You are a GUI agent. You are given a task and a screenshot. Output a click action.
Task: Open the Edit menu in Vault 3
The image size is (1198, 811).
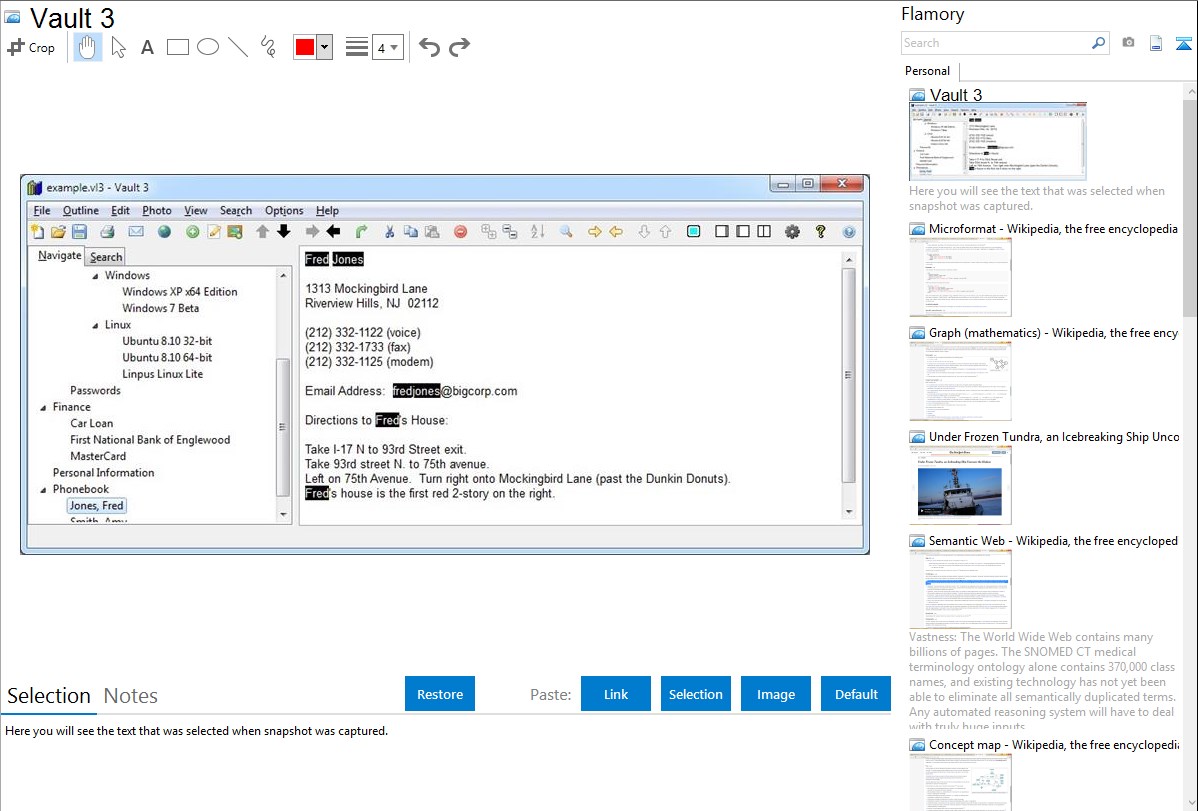(120, 211)
